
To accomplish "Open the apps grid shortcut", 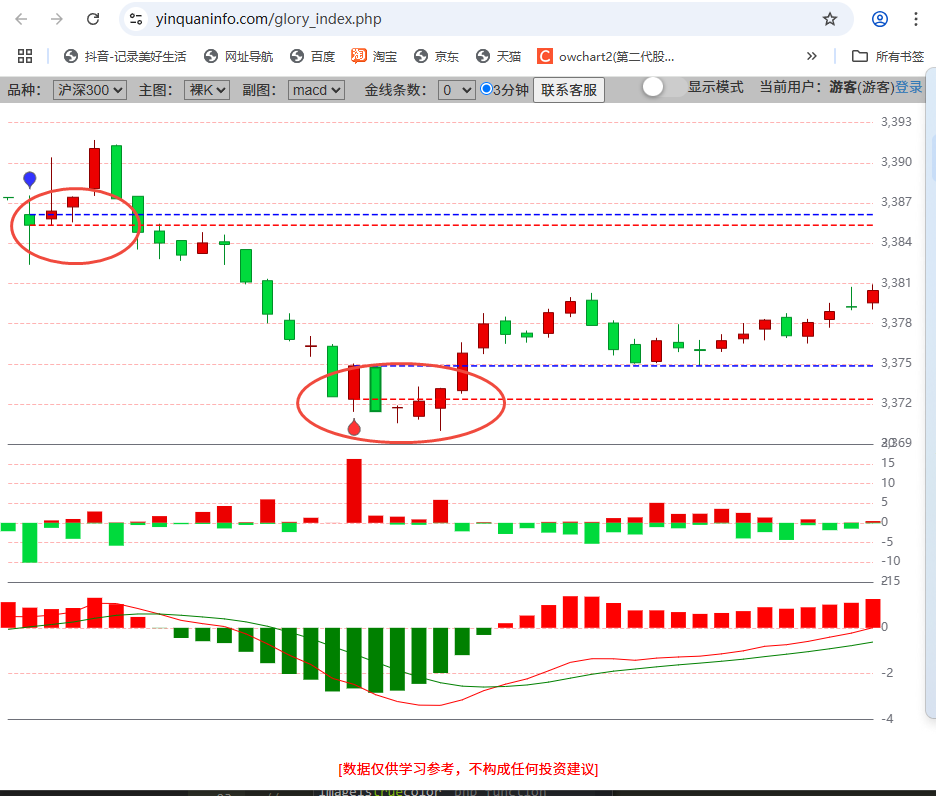I will (x=24, y=56).
